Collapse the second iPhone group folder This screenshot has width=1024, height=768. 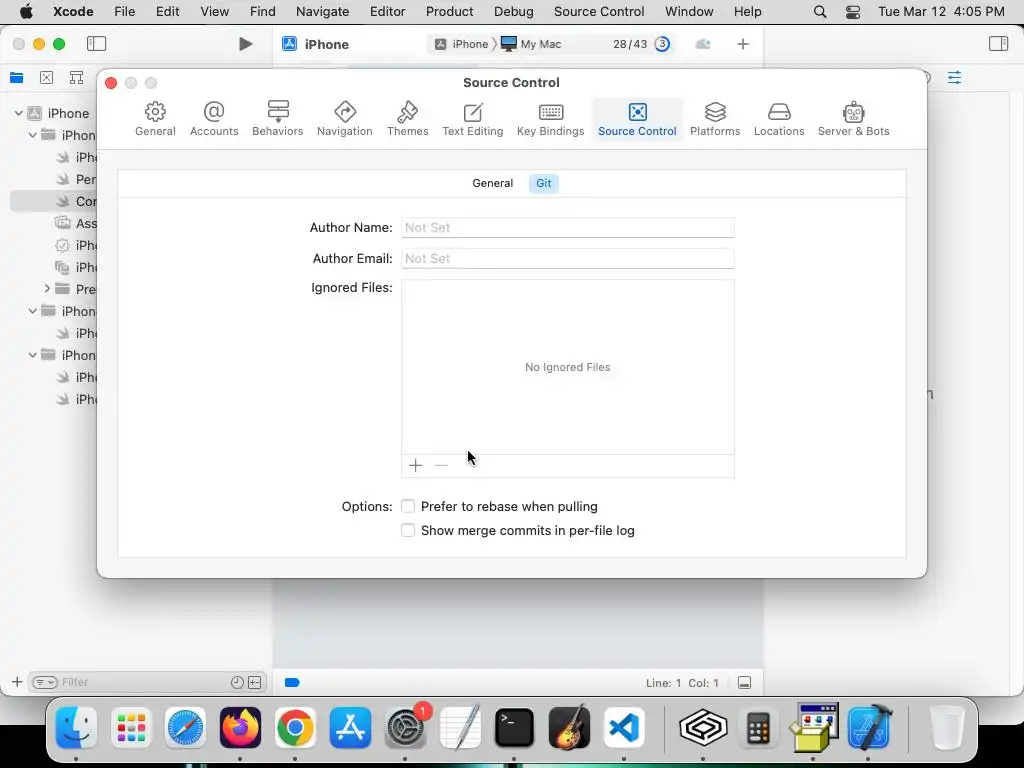coord(32,311)
